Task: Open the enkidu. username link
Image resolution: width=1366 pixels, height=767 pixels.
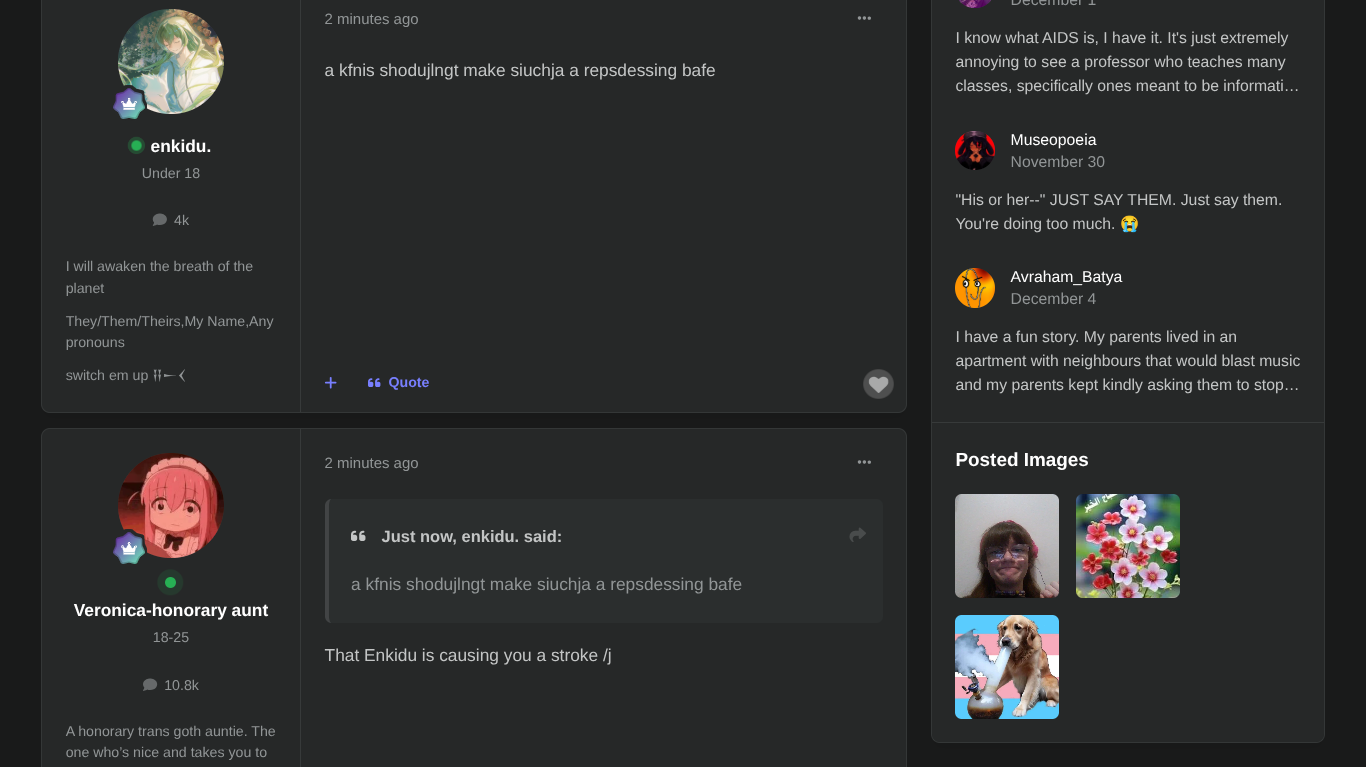Action: 180,146
